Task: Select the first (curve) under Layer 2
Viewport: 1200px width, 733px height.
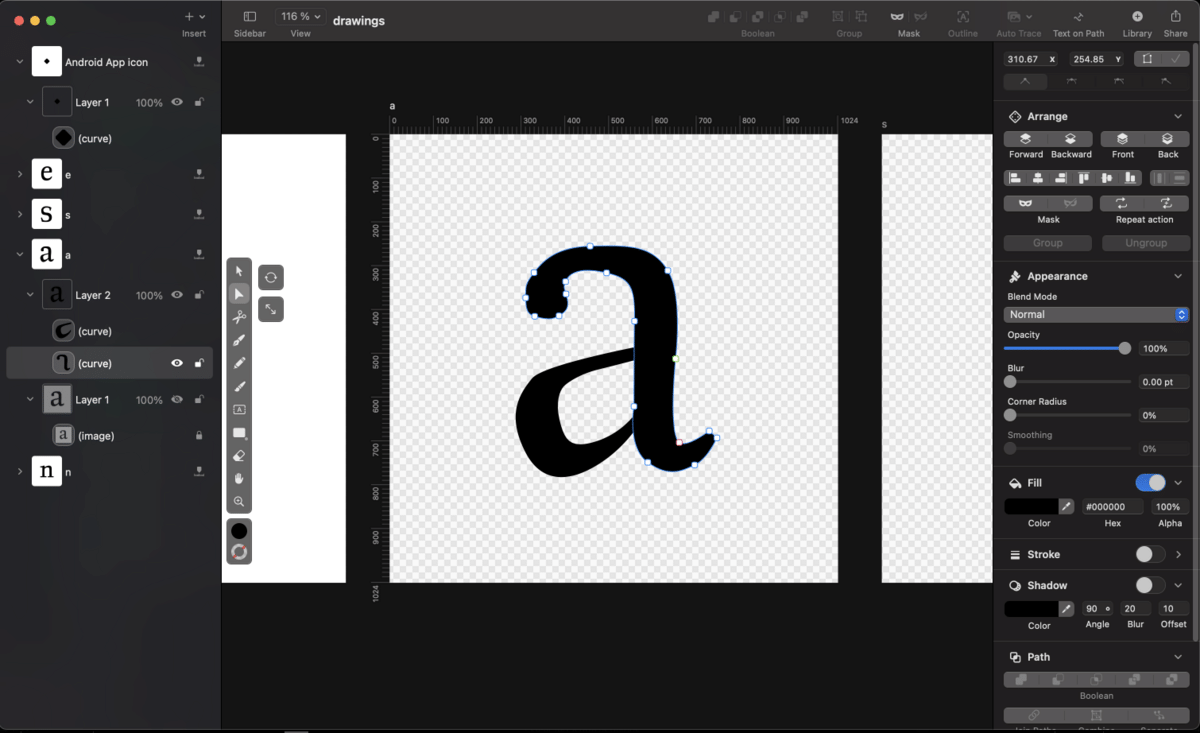Action: pyautogui.click(x=109, y=331)
